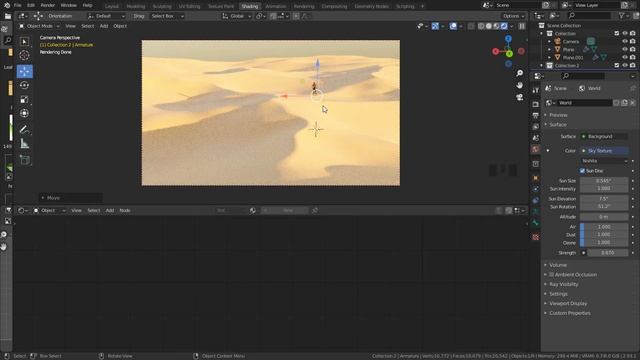
Task: Open the viewport Add menu
Action: point(104,26)
